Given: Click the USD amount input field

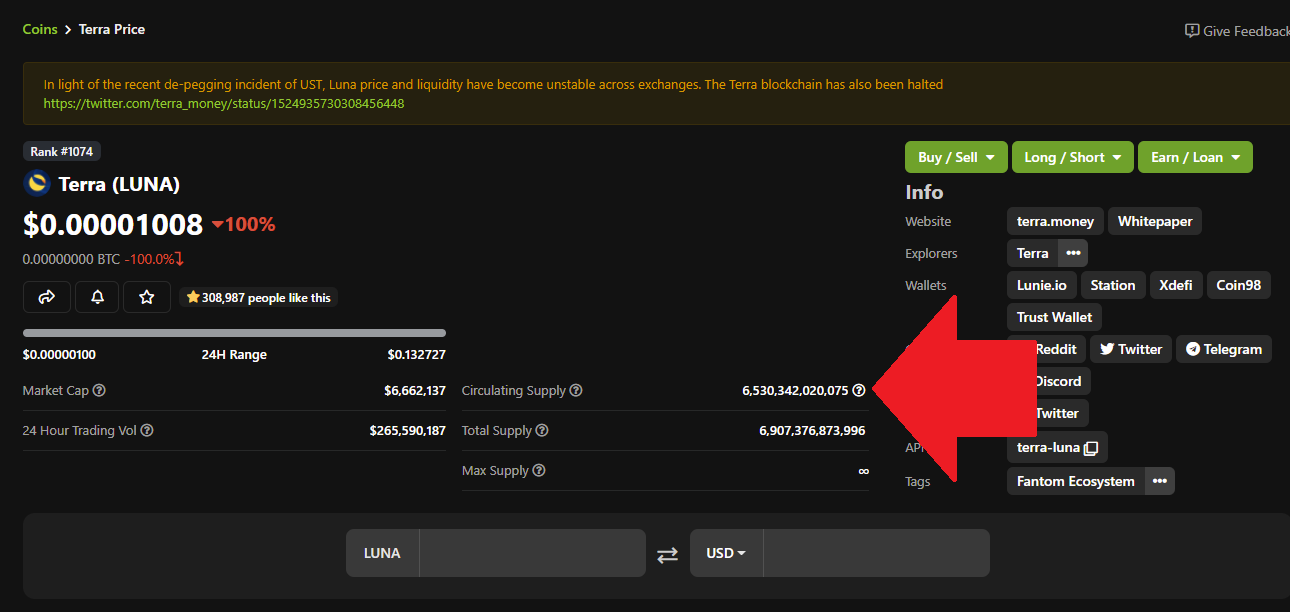Looking at the screenshot, I should [876, 553].
